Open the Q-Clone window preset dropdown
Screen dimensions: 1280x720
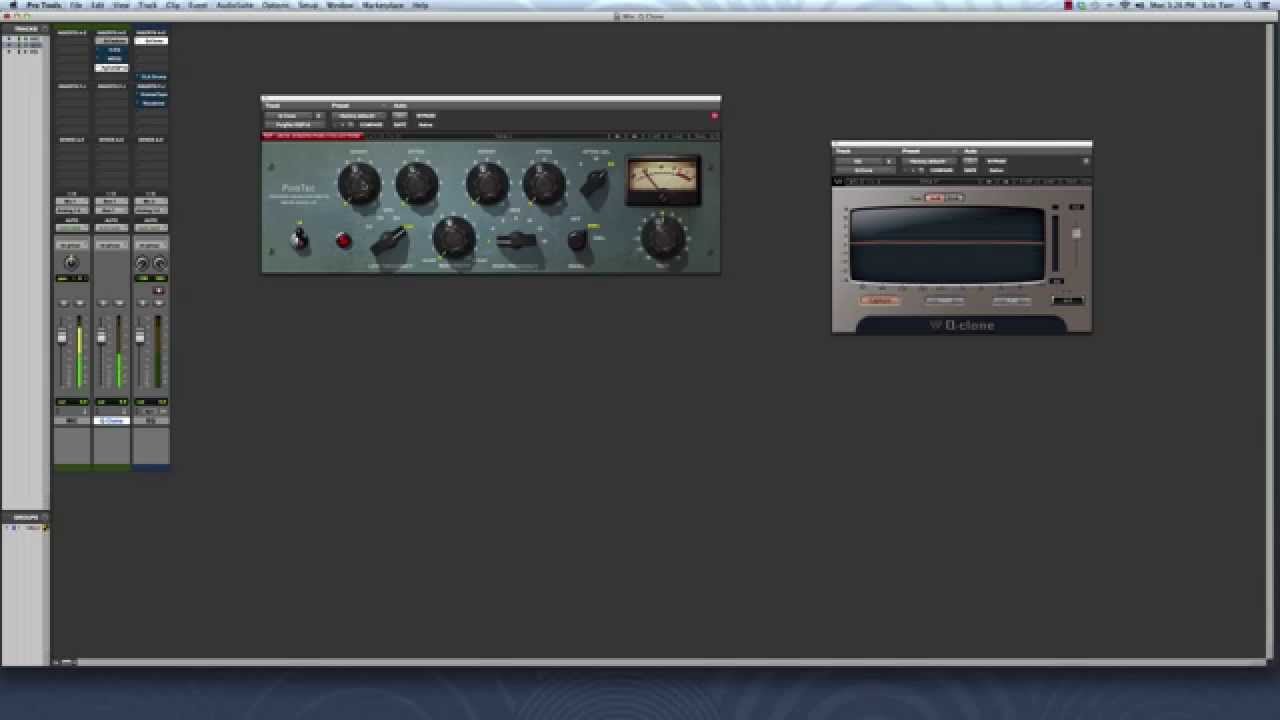[928, 161]
